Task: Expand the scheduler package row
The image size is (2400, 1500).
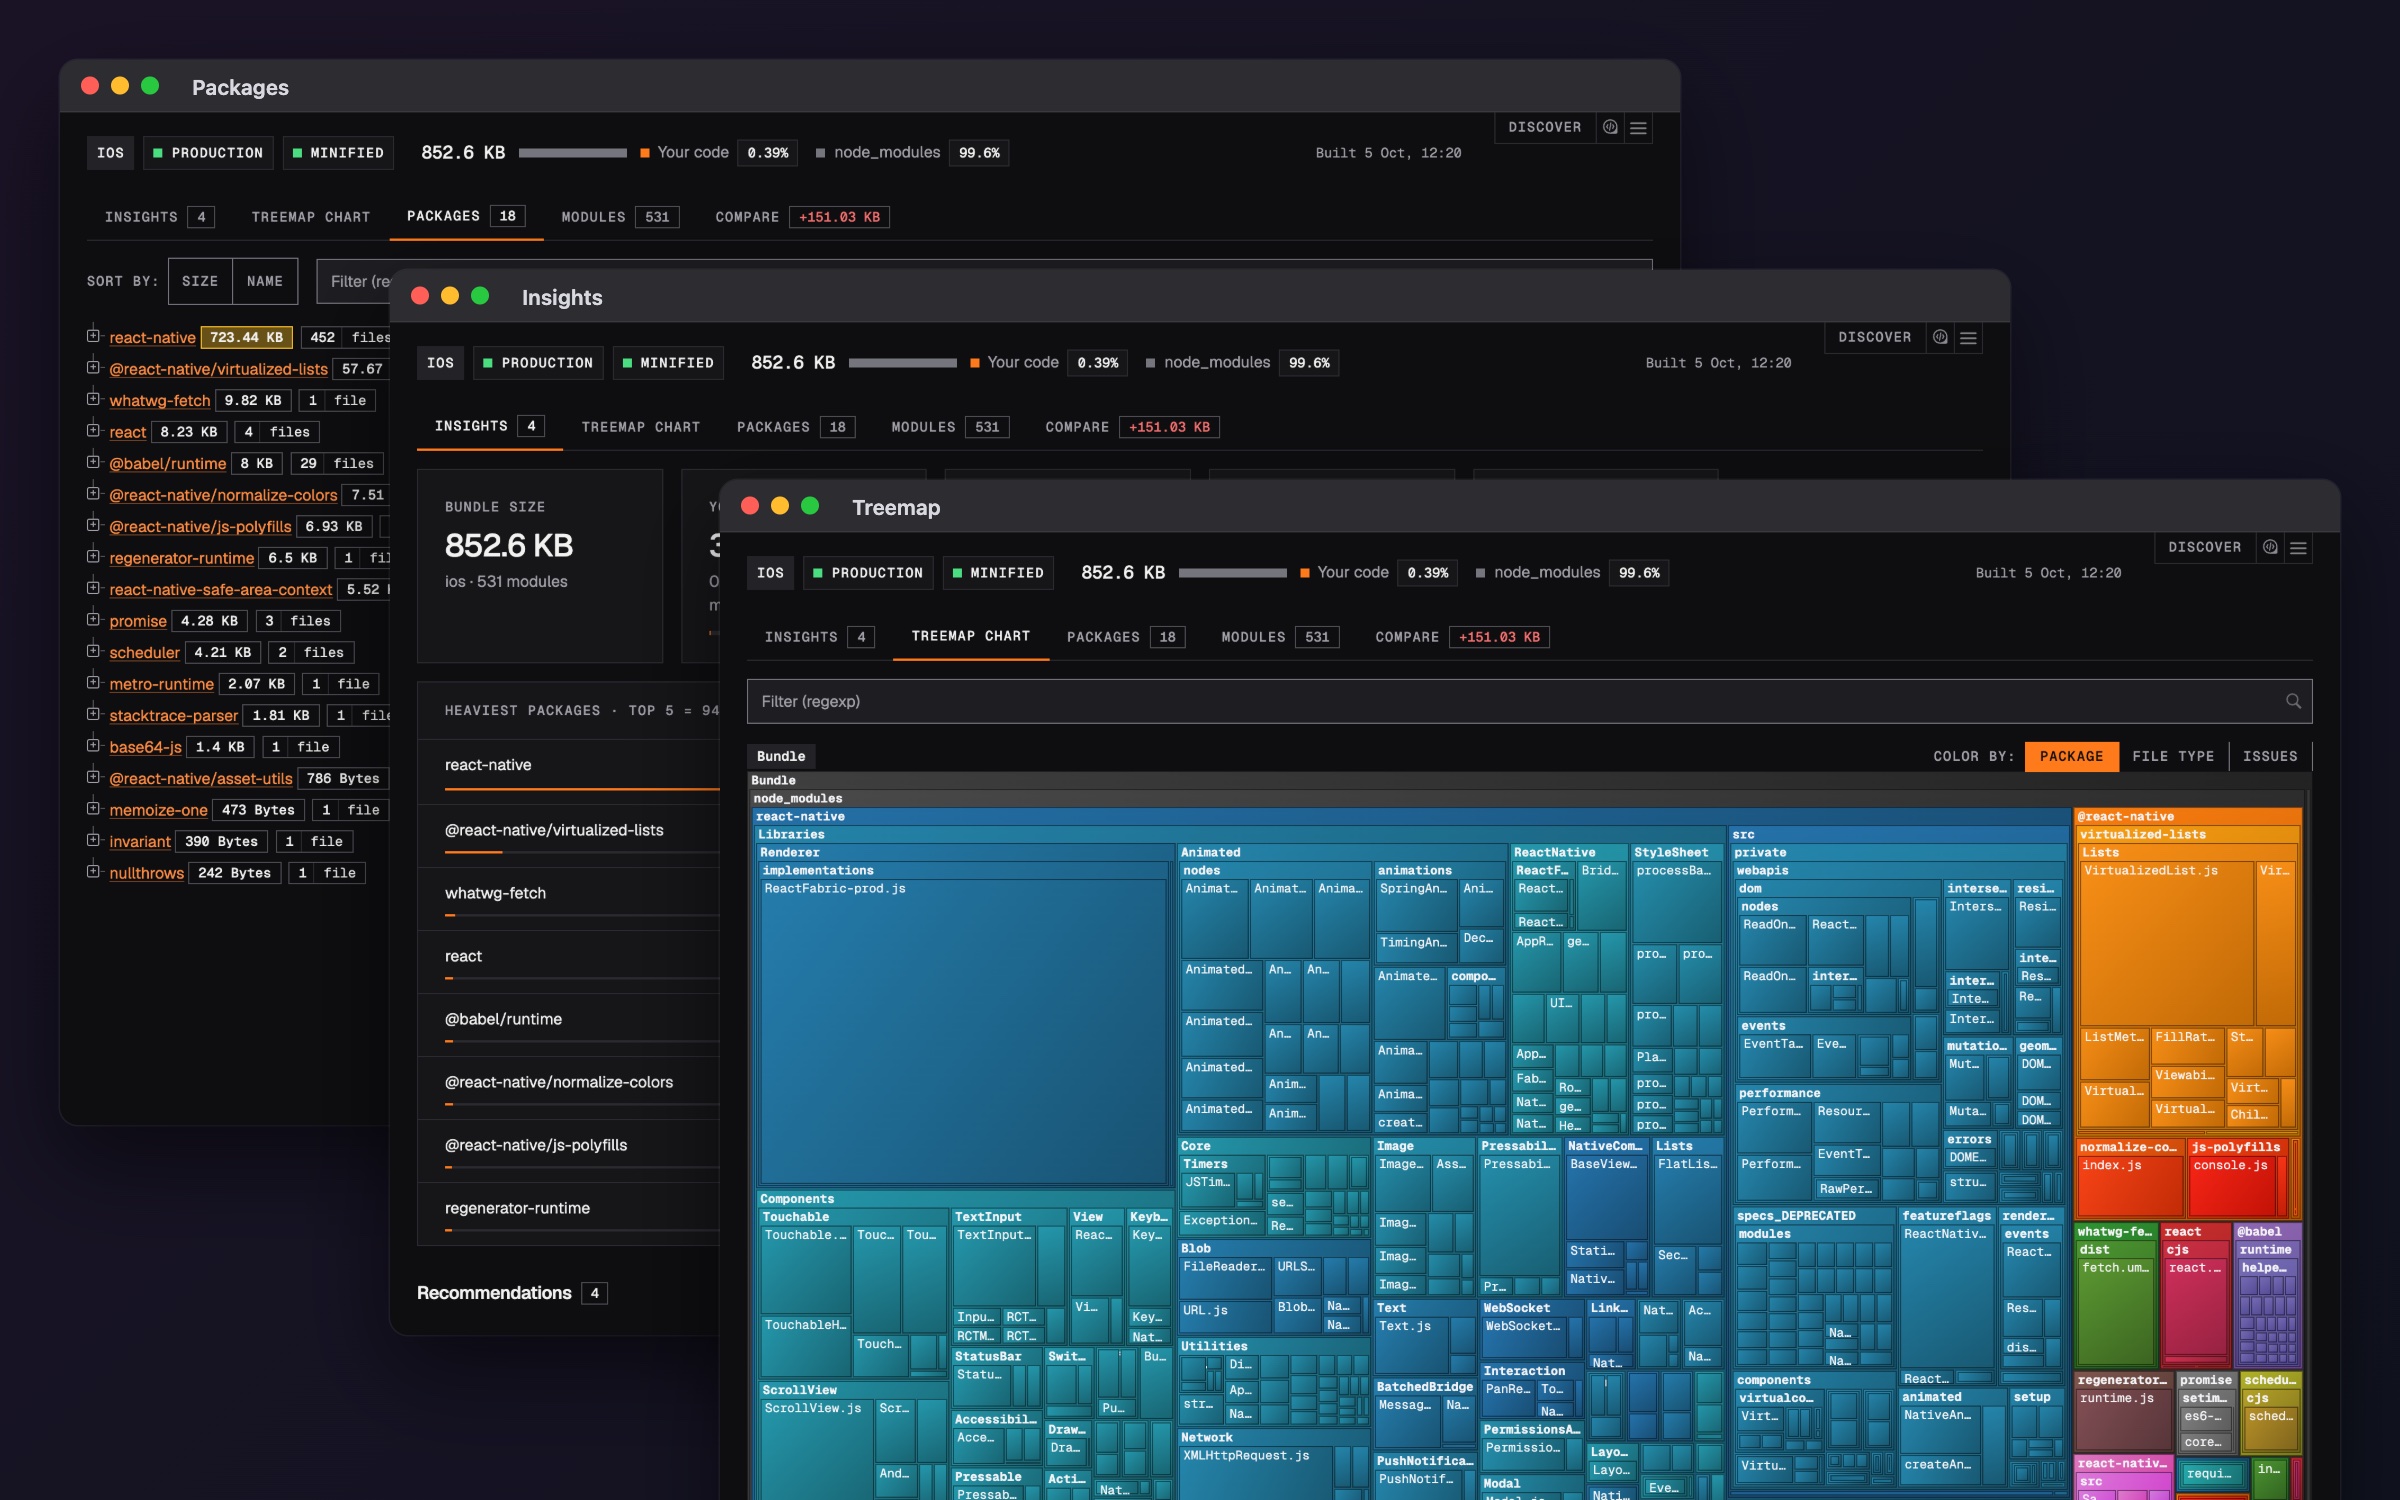Action: pos(93,651)
